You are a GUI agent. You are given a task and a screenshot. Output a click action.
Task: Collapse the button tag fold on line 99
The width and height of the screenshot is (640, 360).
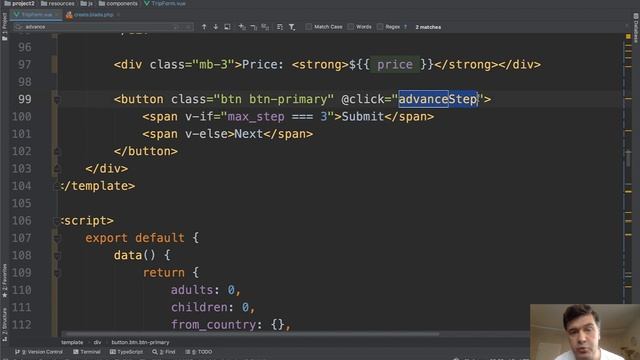[x=57, y=100]
